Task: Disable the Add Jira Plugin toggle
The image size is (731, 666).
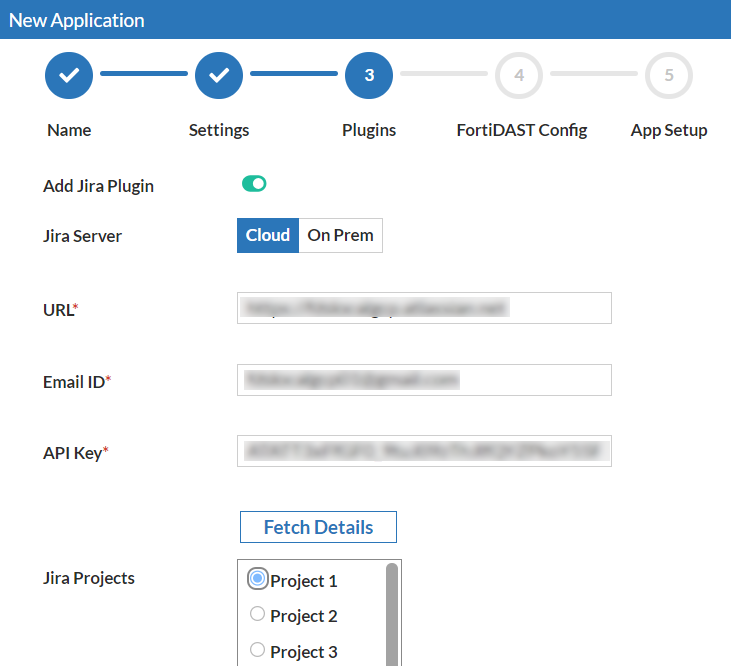Action: click(x=254, y=184)
